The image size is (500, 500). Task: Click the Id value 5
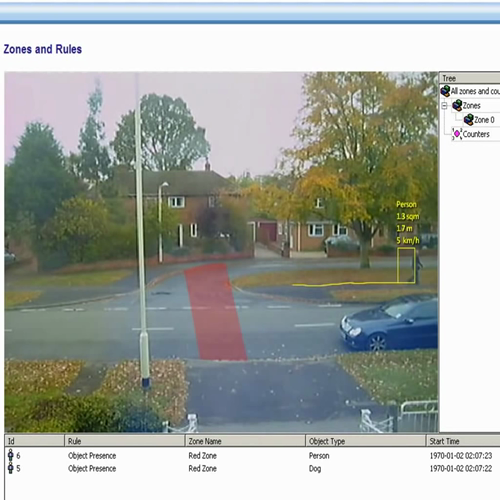(x=18, y=468)
